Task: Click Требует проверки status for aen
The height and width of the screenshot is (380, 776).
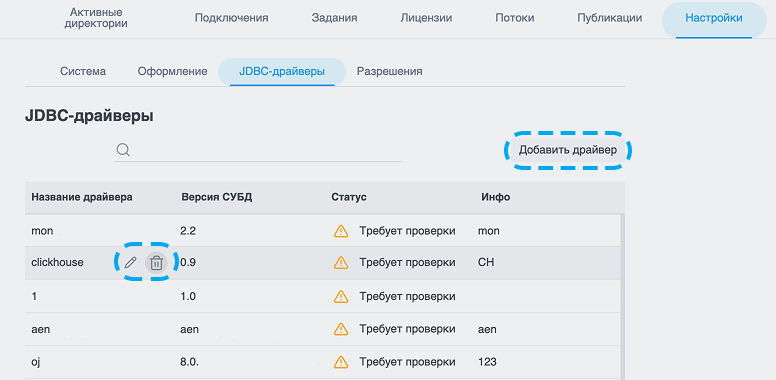Action: [407, 329]
